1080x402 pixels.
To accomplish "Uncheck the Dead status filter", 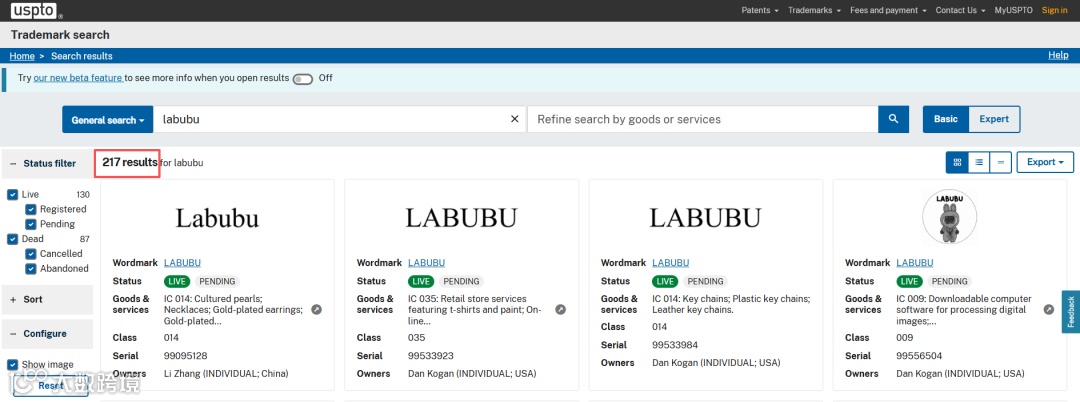I will [x=12, y=239].
